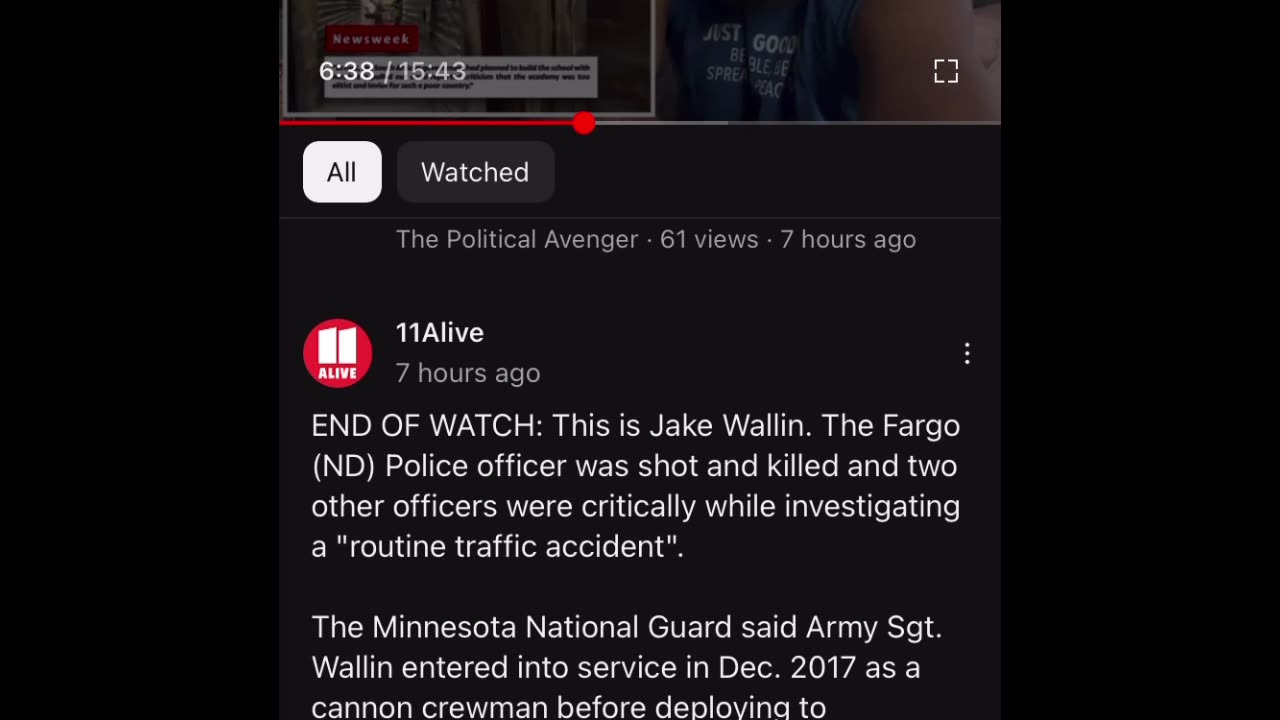Select the All filter chip

[342, 172]
